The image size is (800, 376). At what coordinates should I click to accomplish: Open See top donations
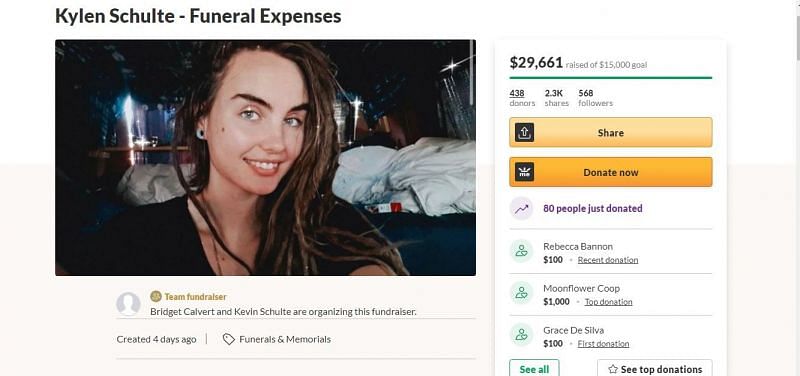(655, 369)
